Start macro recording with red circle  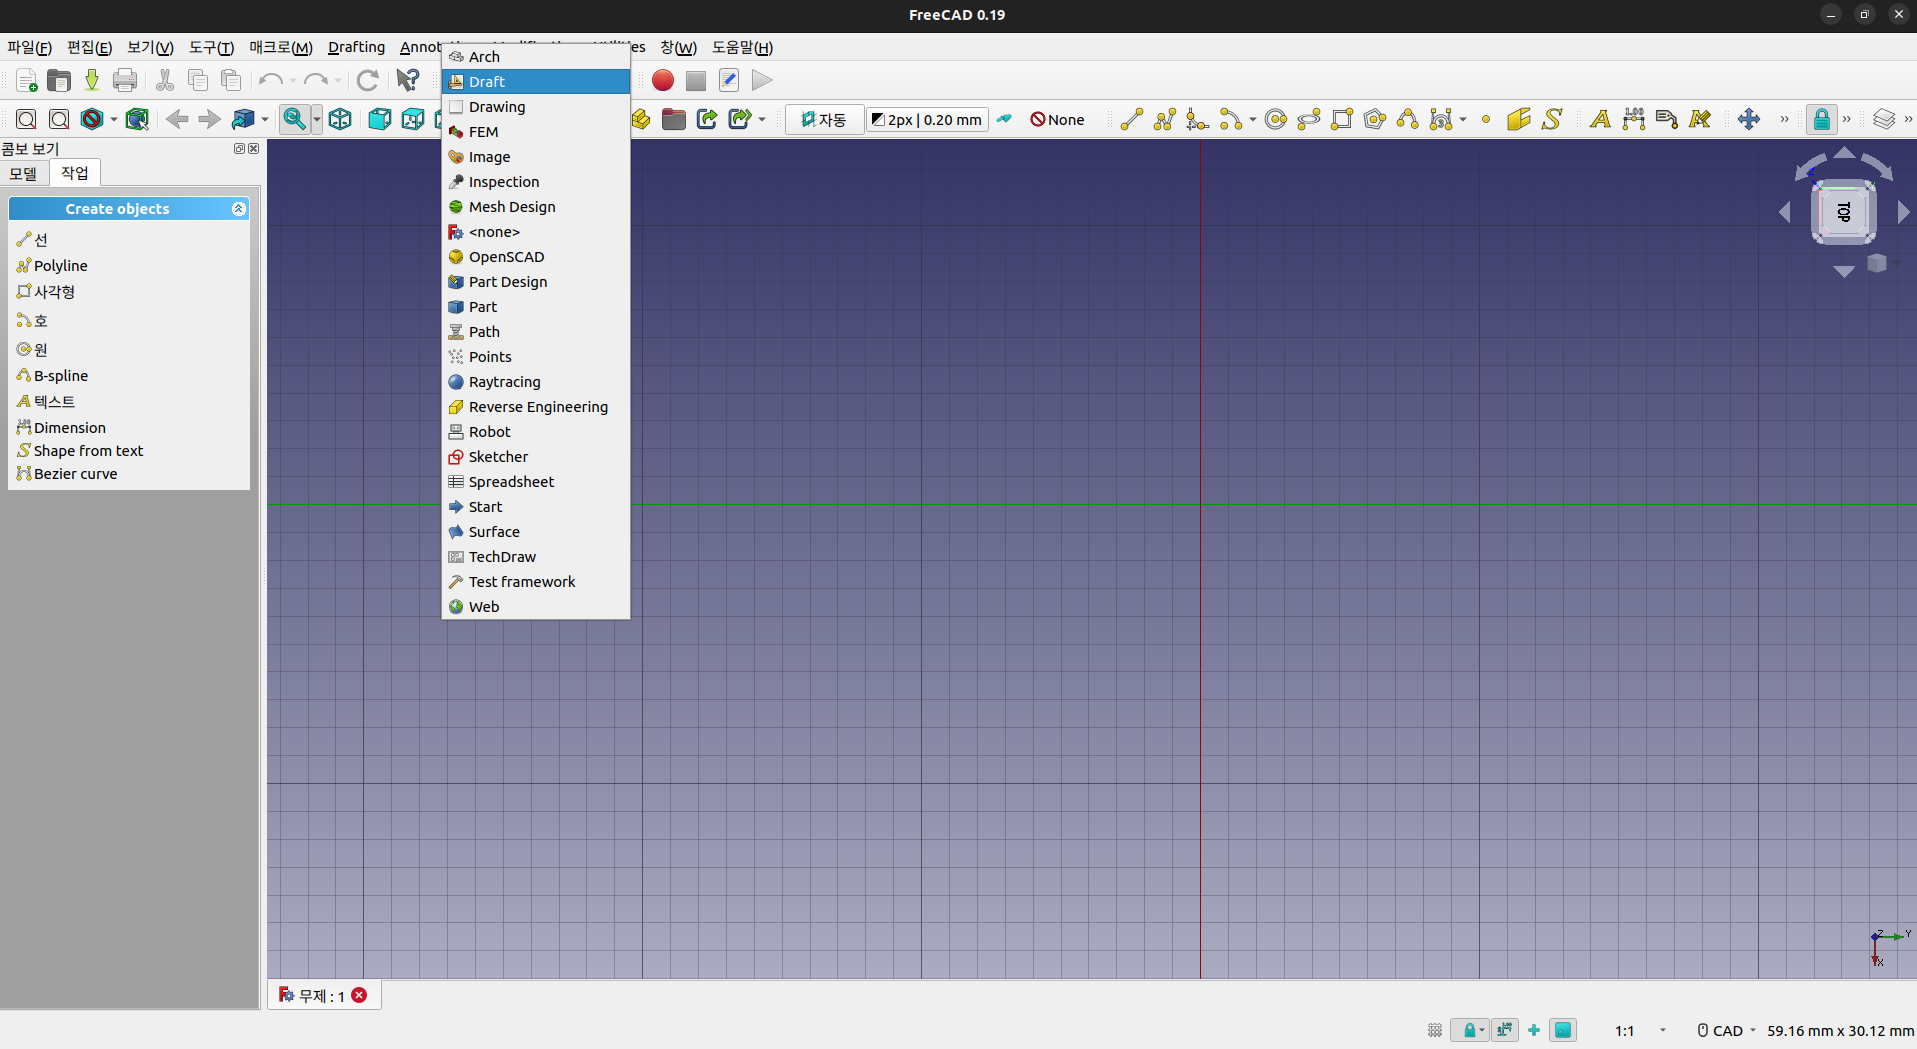(662, 81)
